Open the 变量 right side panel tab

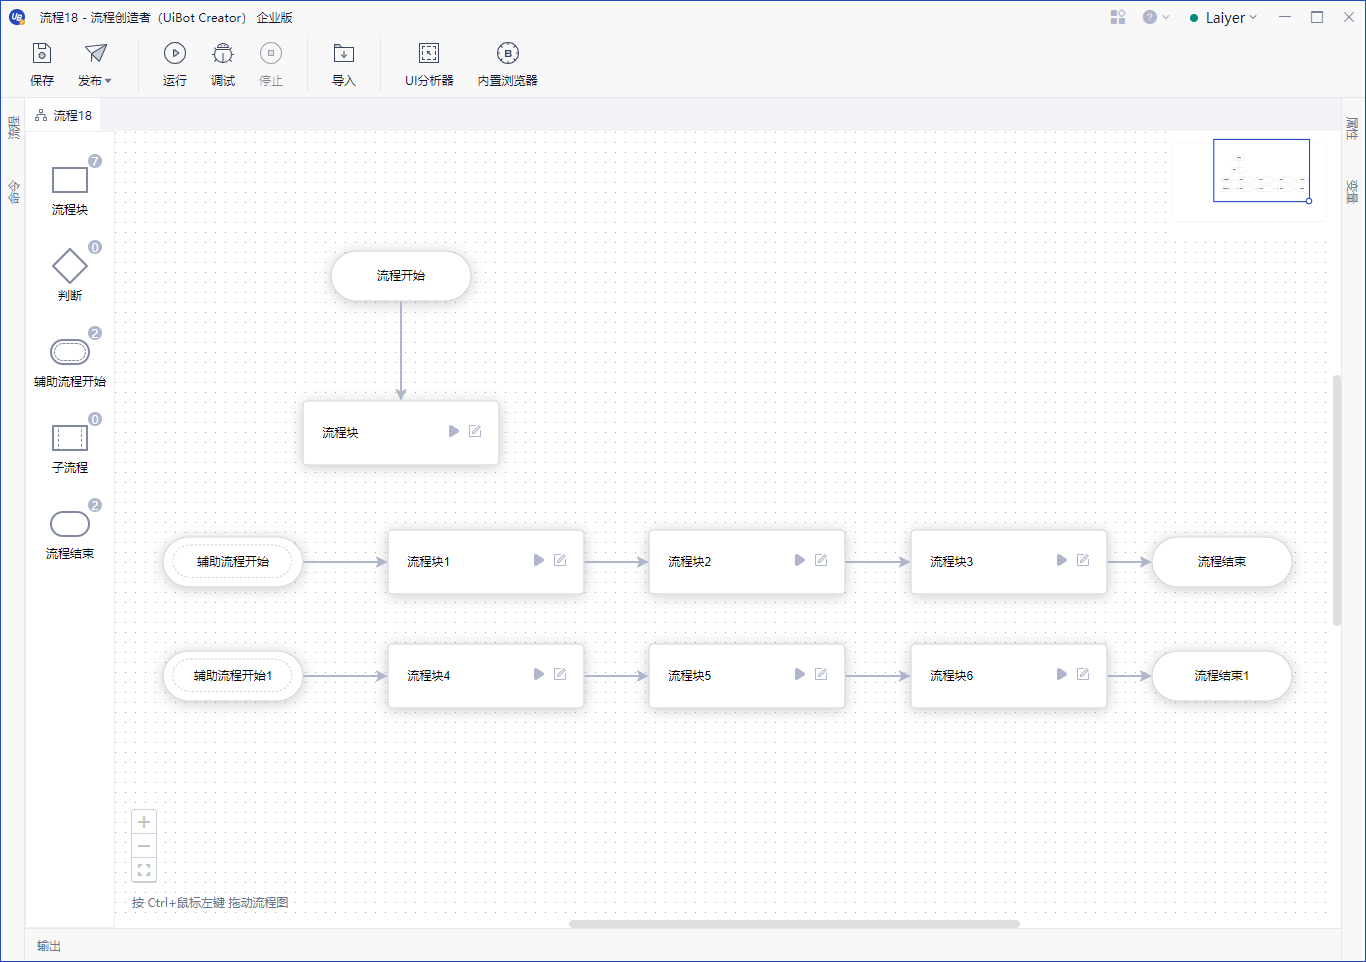tap(1352, 191)
